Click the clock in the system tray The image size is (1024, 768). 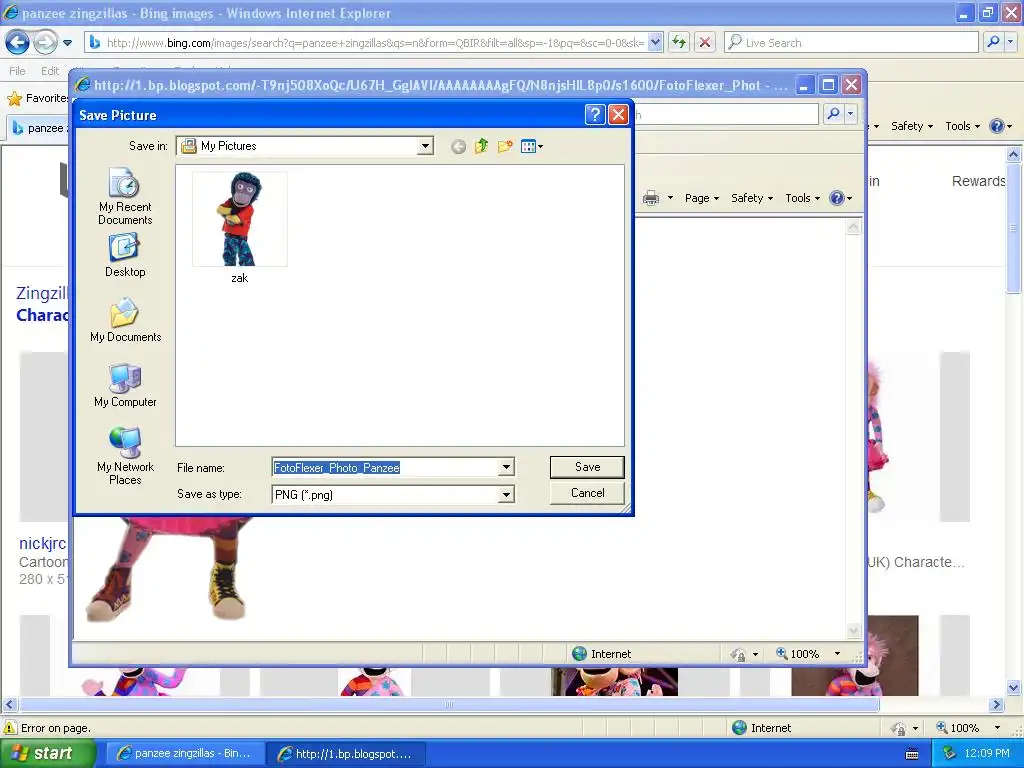[986, 754]
